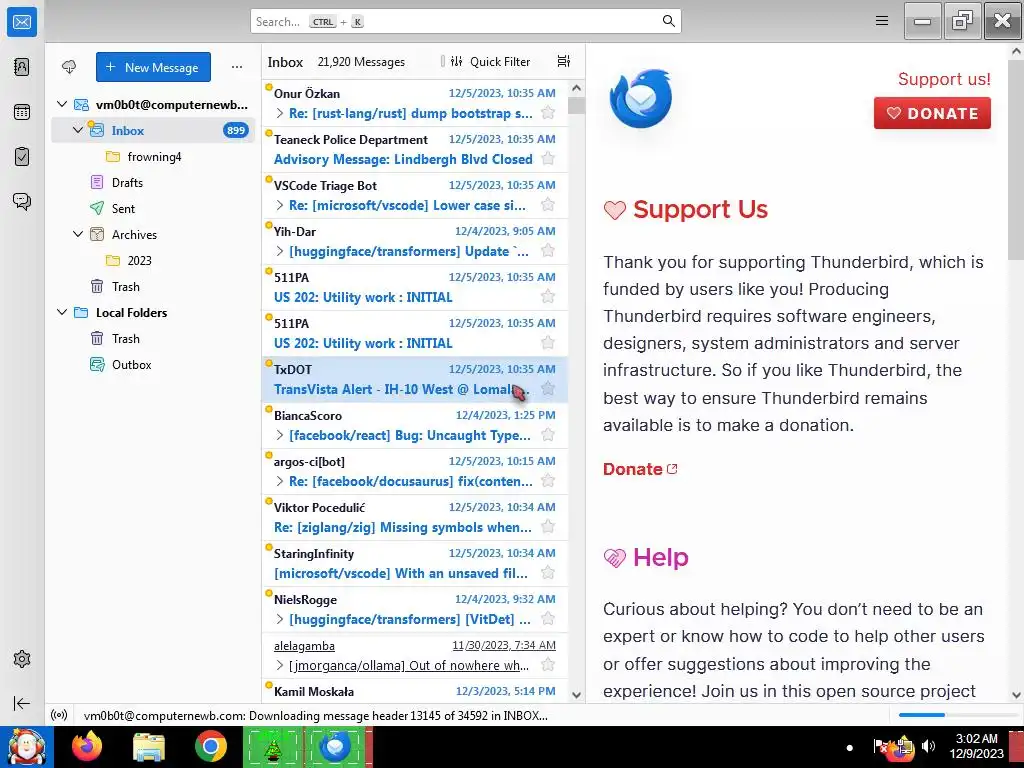Open File Explorer from the taskbar
Viewport: 1024px width, 768px height.
click(149, 747)
